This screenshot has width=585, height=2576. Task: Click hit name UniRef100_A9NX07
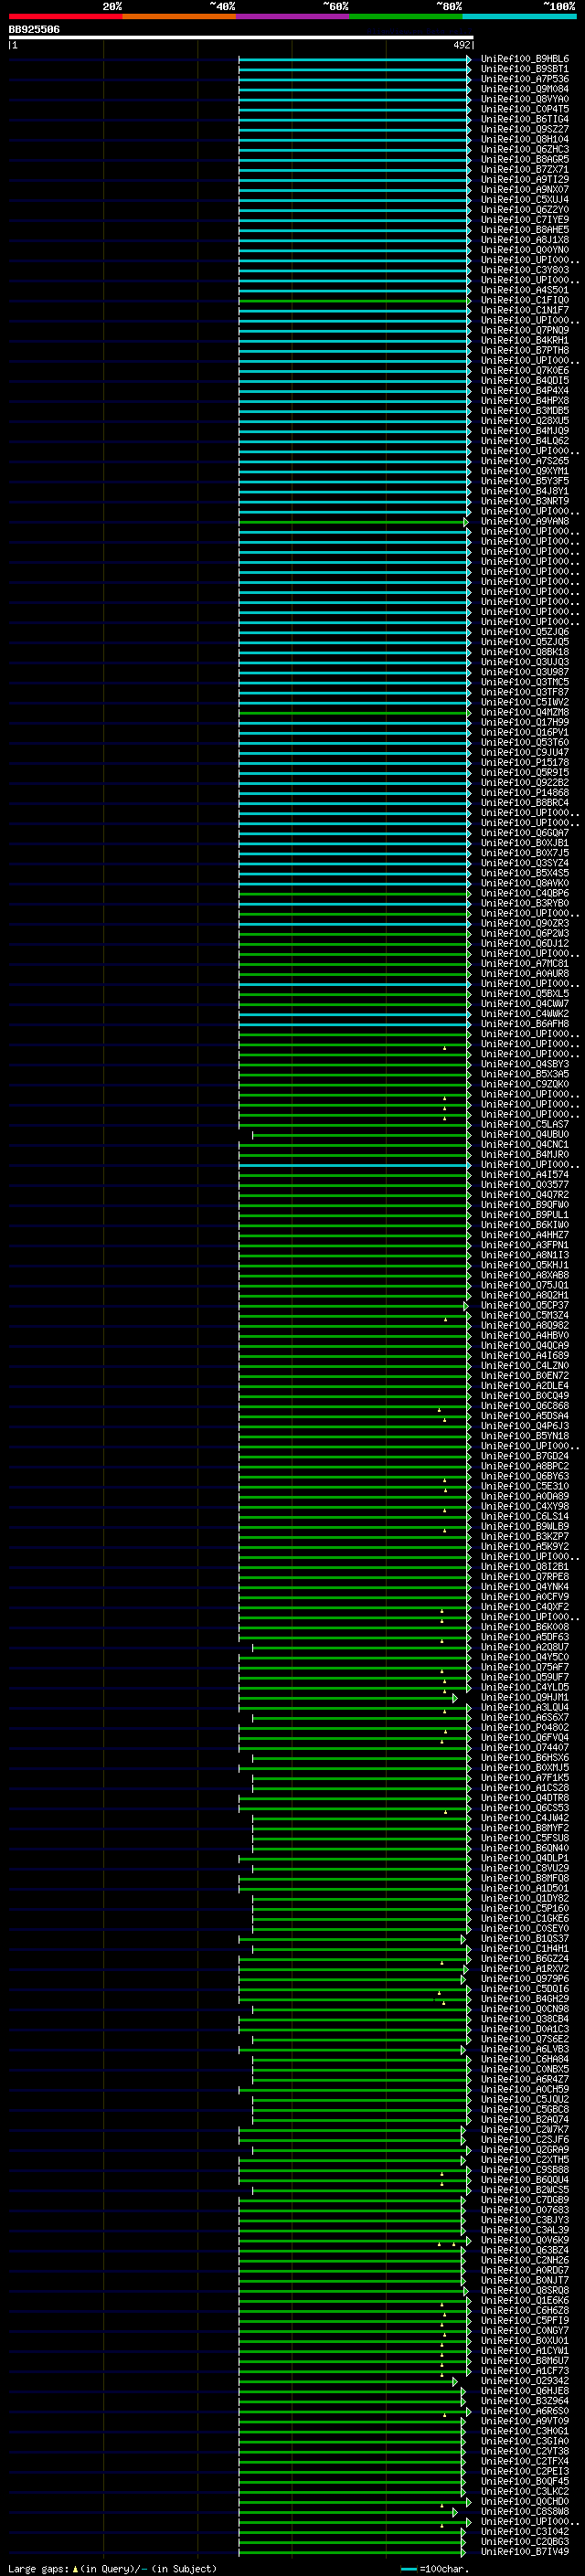pos(524,189)
